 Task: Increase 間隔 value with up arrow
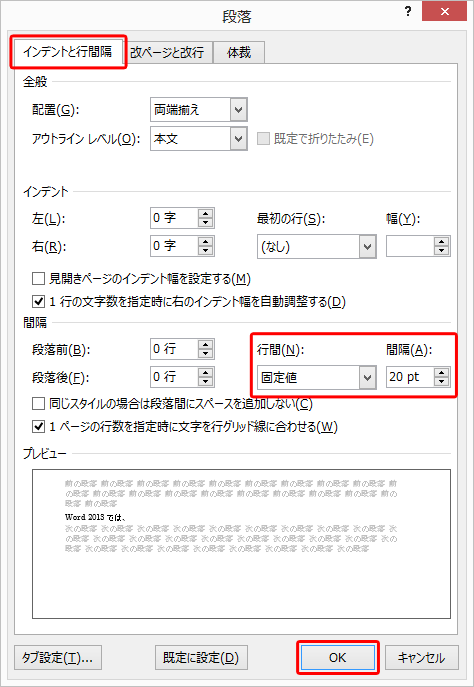tap(442, 372)
